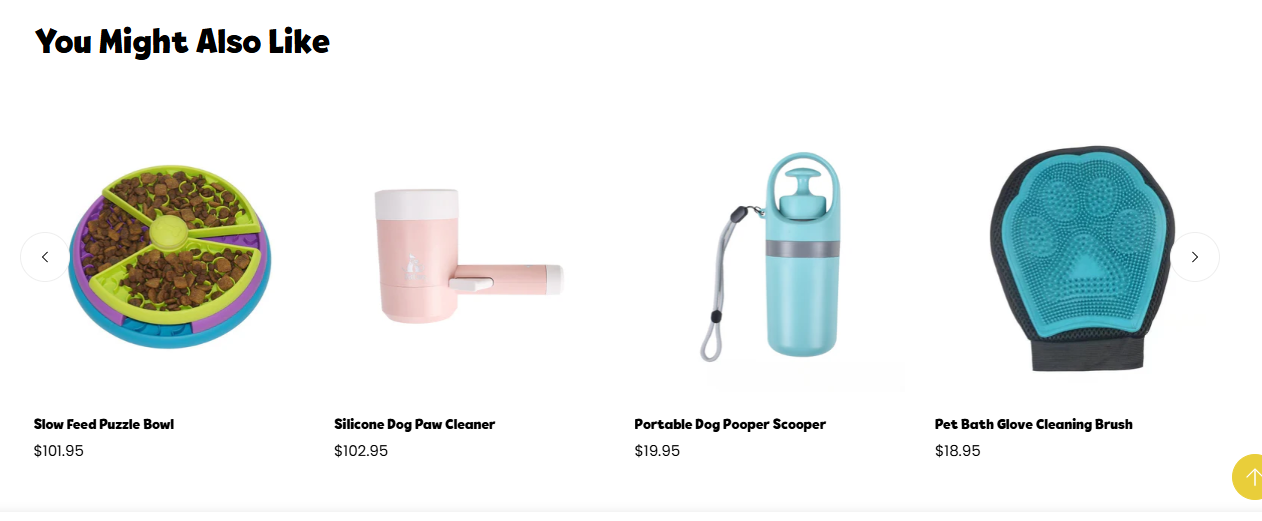The width and height of the screenshot is (1262, 521).
Task: Jump back to top with yellow arrow button
Action: tap(1249, 477)
